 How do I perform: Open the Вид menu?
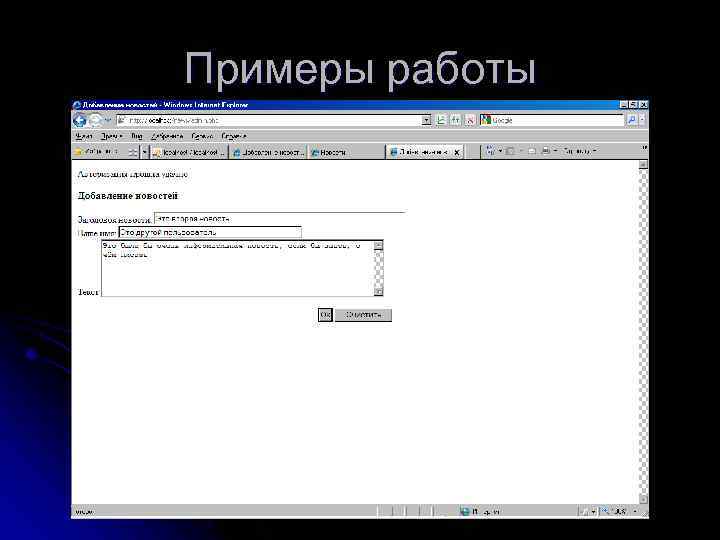point(137,136)
